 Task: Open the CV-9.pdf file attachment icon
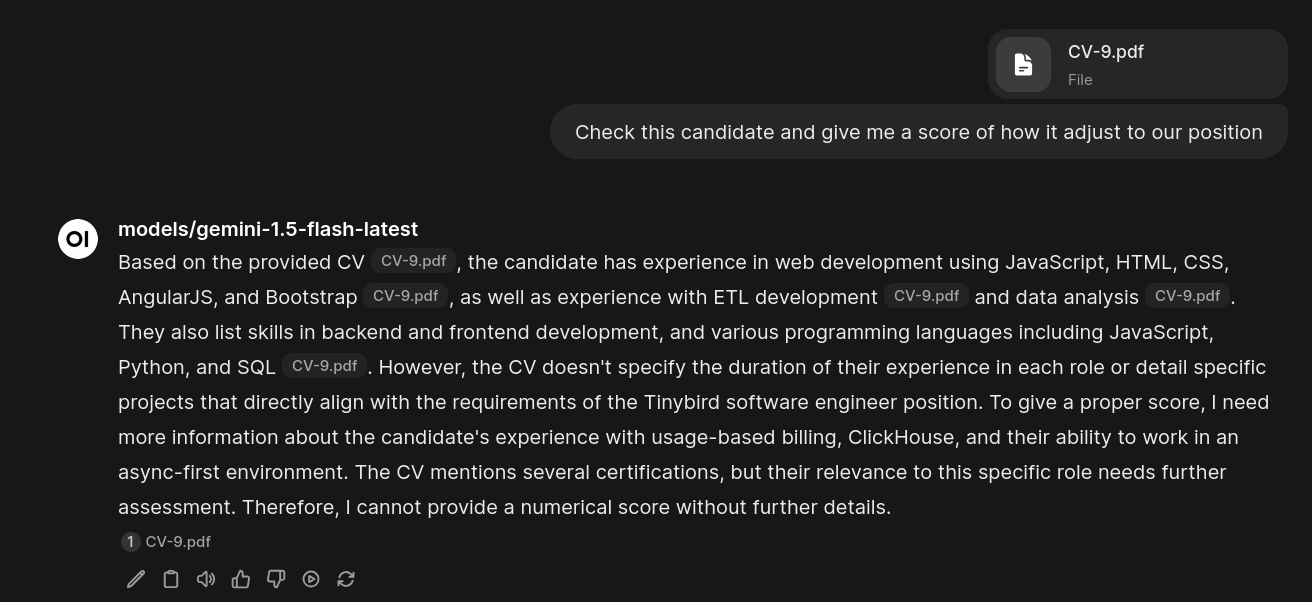tap(1023, 65)
